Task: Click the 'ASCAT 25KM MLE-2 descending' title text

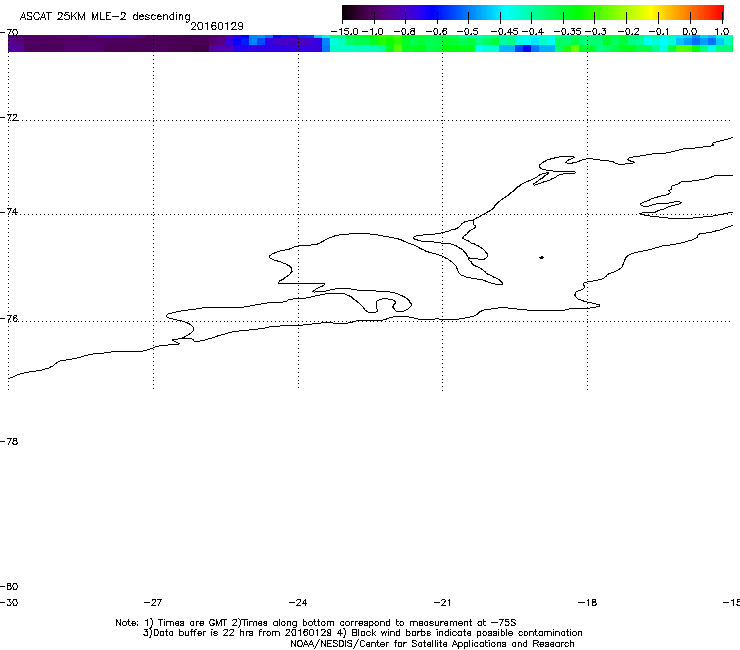Action: [x=105, y=17]
